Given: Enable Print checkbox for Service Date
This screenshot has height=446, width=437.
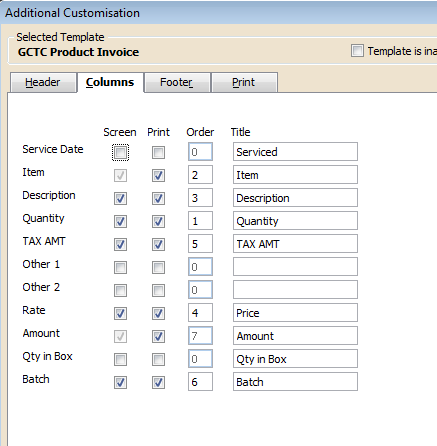Looking at the screenshot, I should 158,153.
